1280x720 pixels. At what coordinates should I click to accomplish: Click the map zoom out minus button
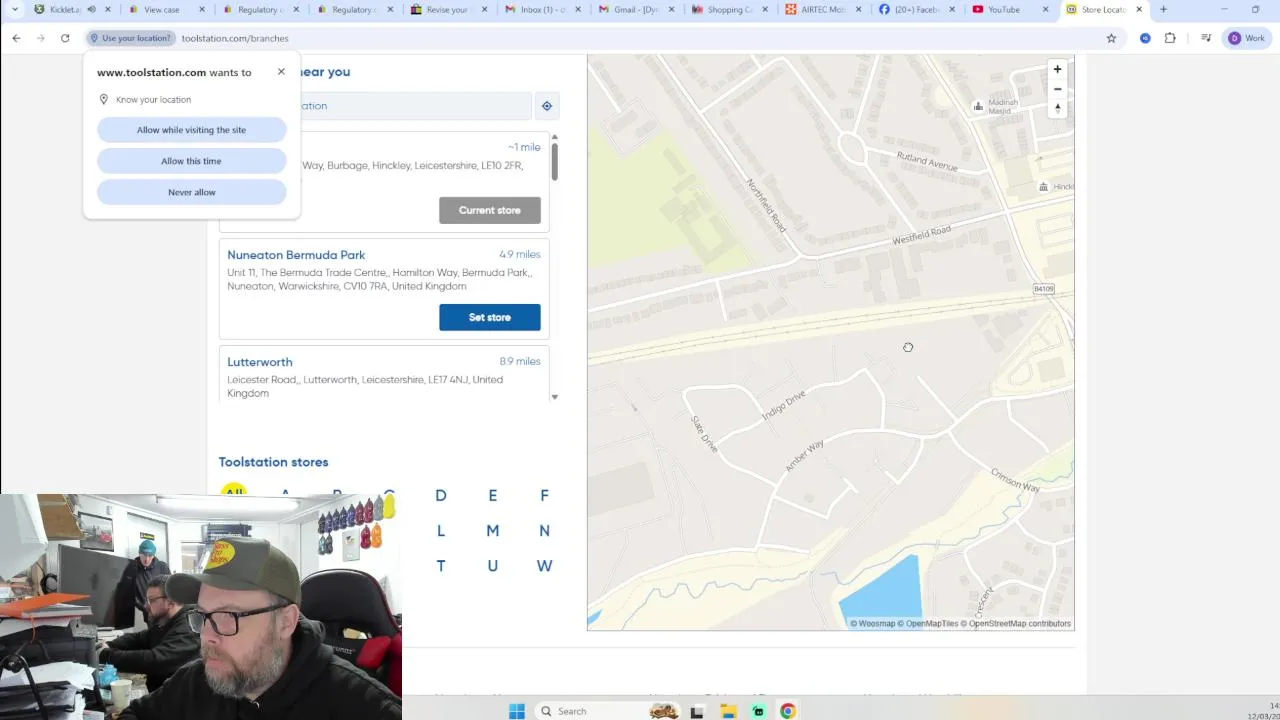coord(1057,89)
